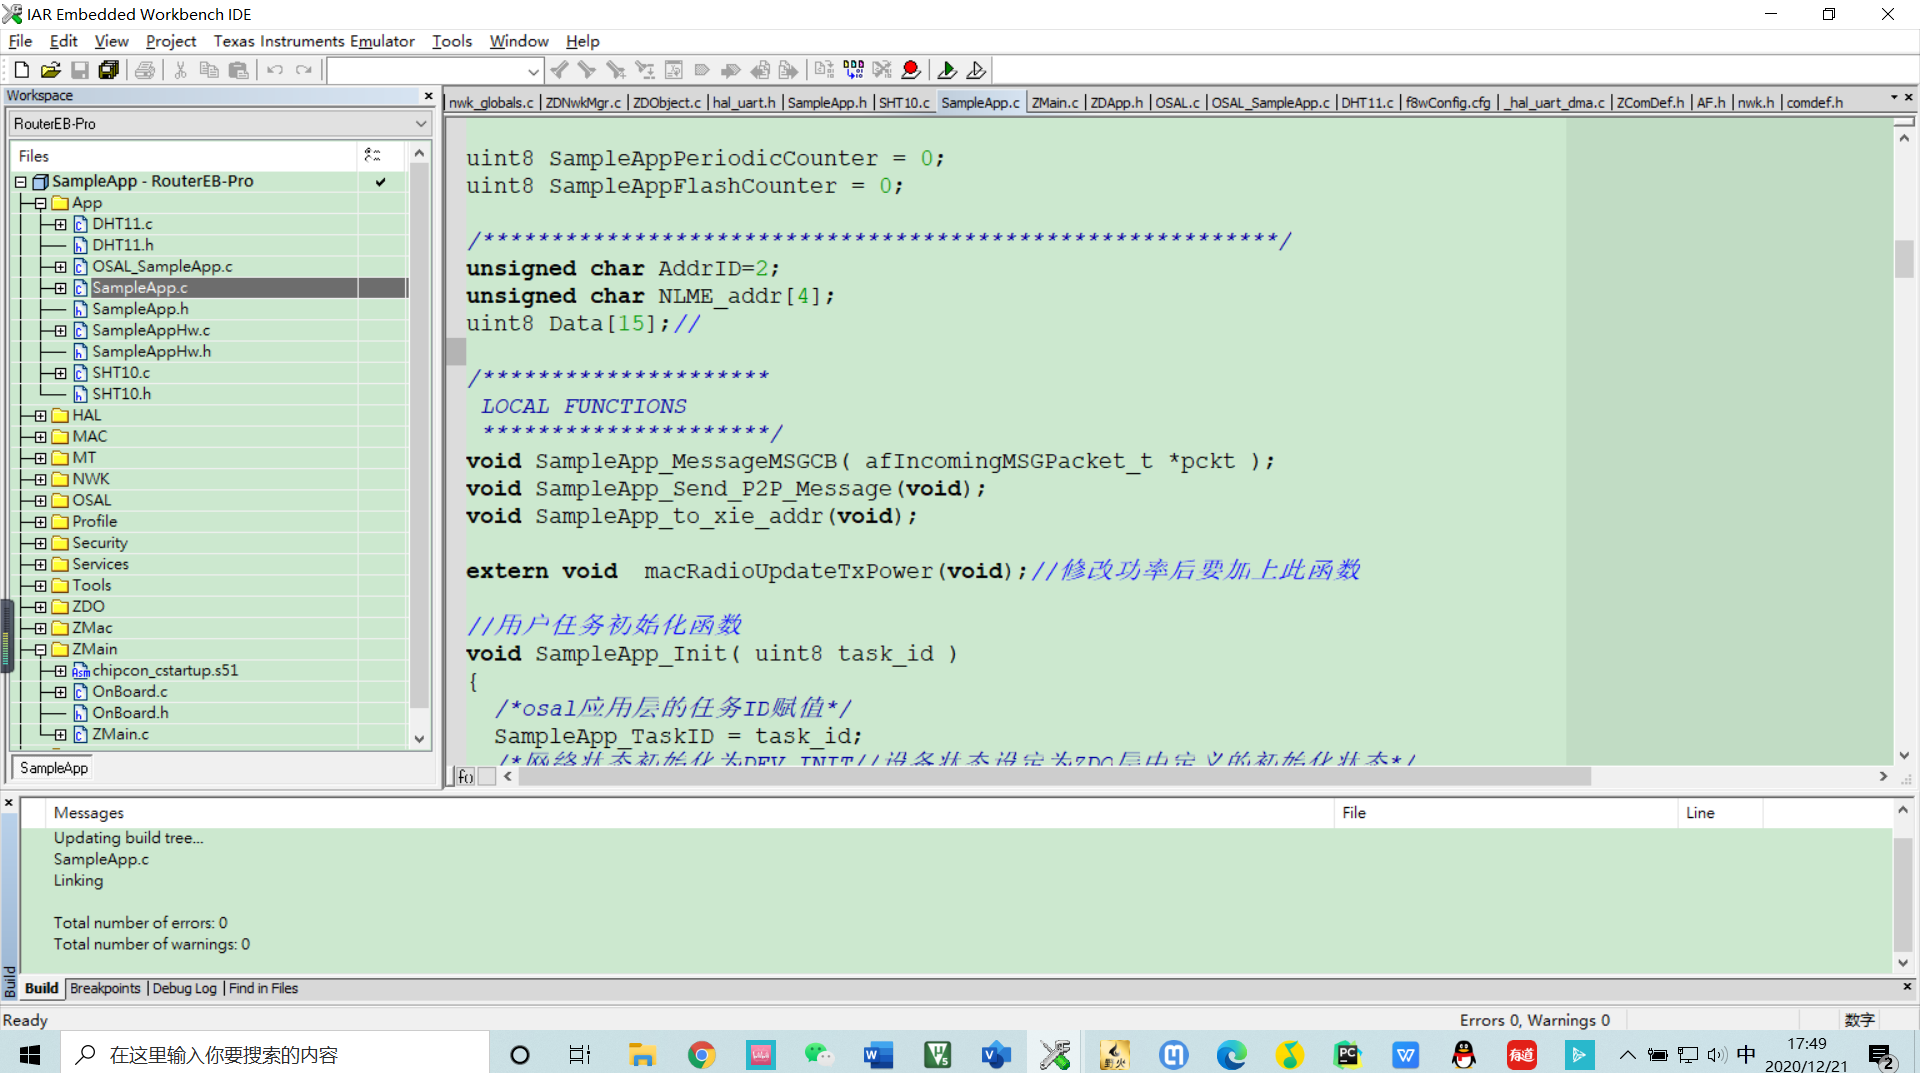Image resolution: width=1920 pixels, height=1073 pixels.
Task: Open Google Chrome from the taskbar
Action: coord(701,1054)
